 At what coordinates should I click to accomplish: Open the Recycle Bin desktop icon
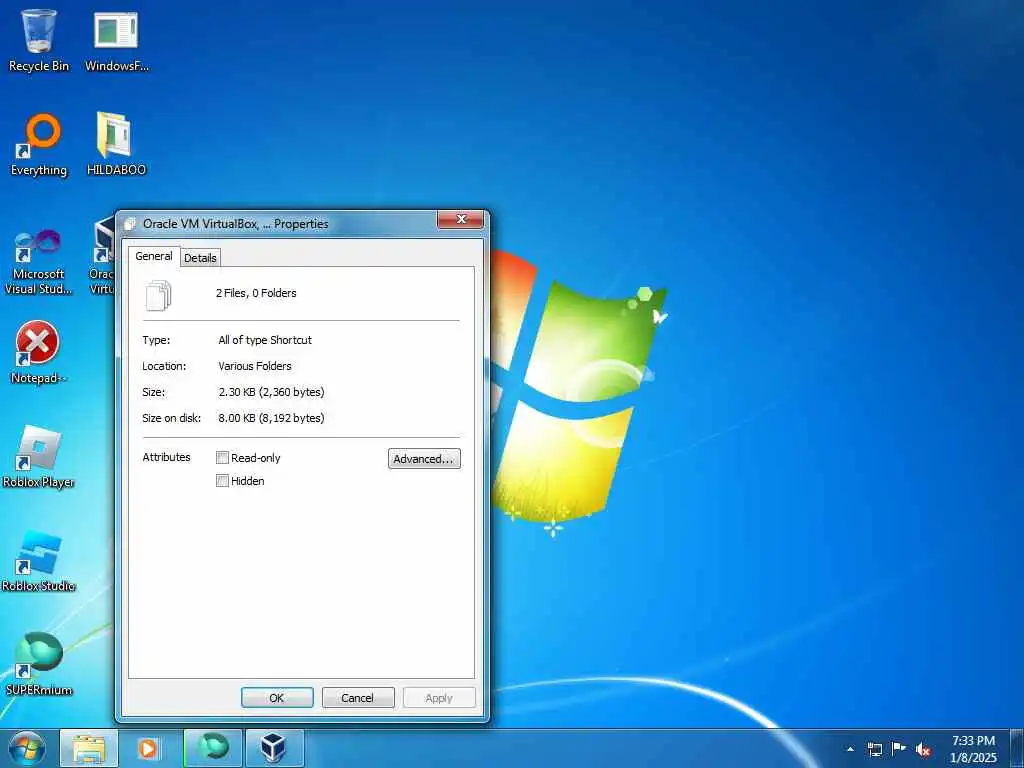(39, 39)
